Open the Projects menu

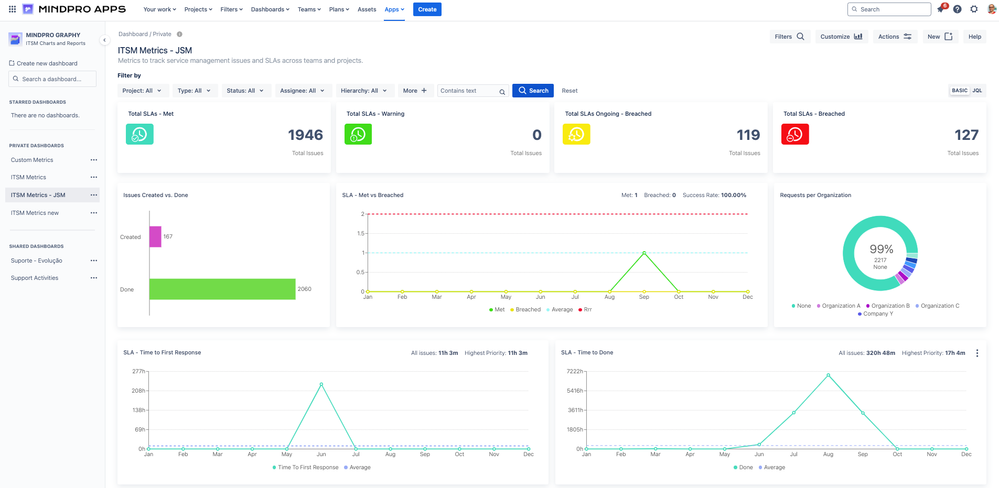point(199,10)
